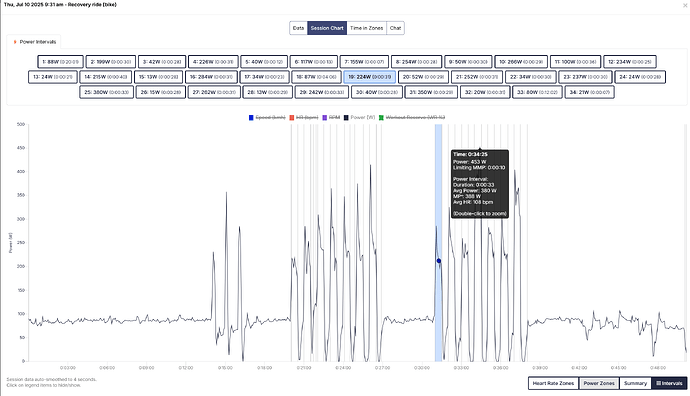Toggle the Intervals button with list icon
This screenshot has width=690, height=396.
[669, 383]
